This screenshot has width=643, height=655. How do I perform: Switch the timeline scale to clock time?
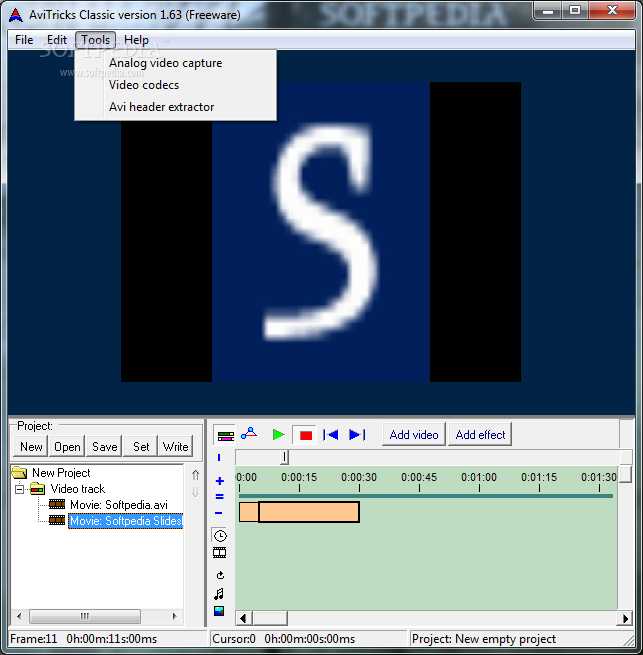[x=220, y=536]
